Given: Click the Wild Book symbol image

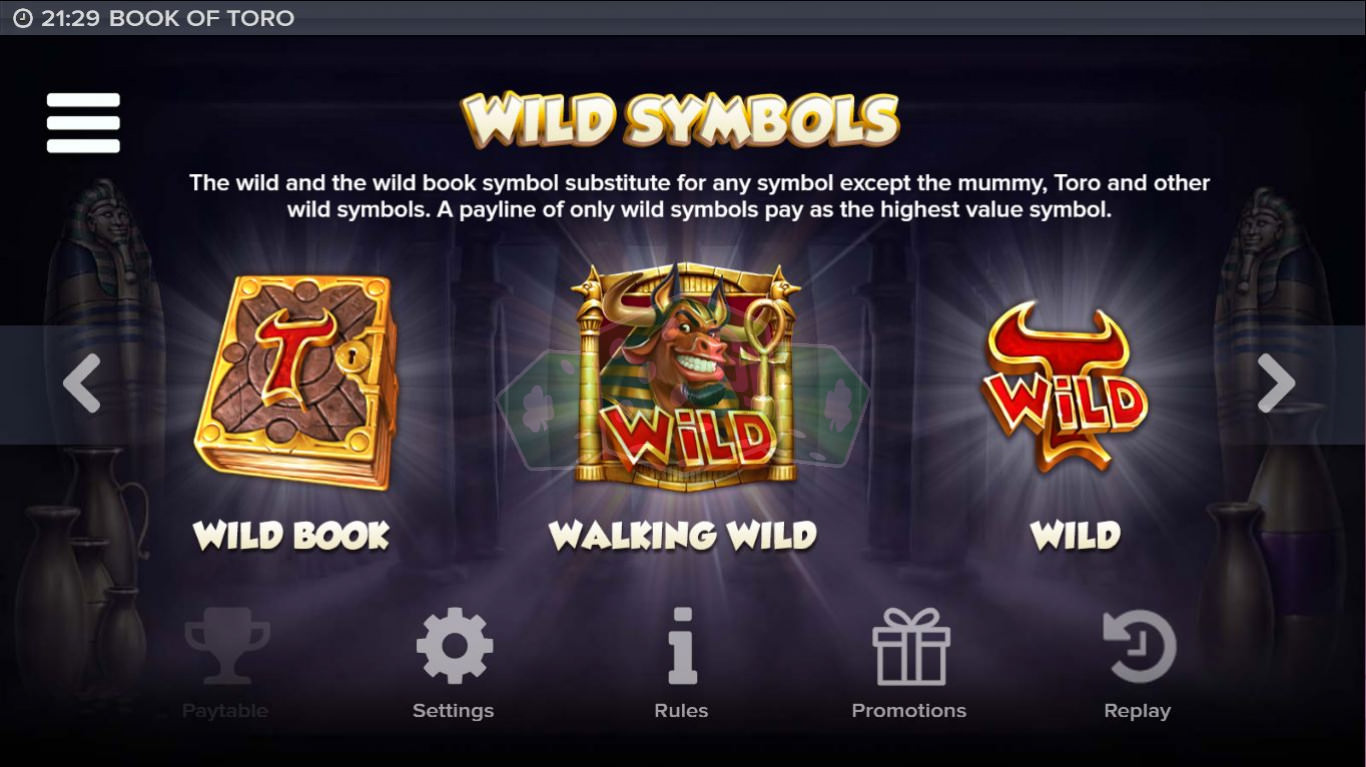Looking at the screenshot, I should [x=296, y=383].
